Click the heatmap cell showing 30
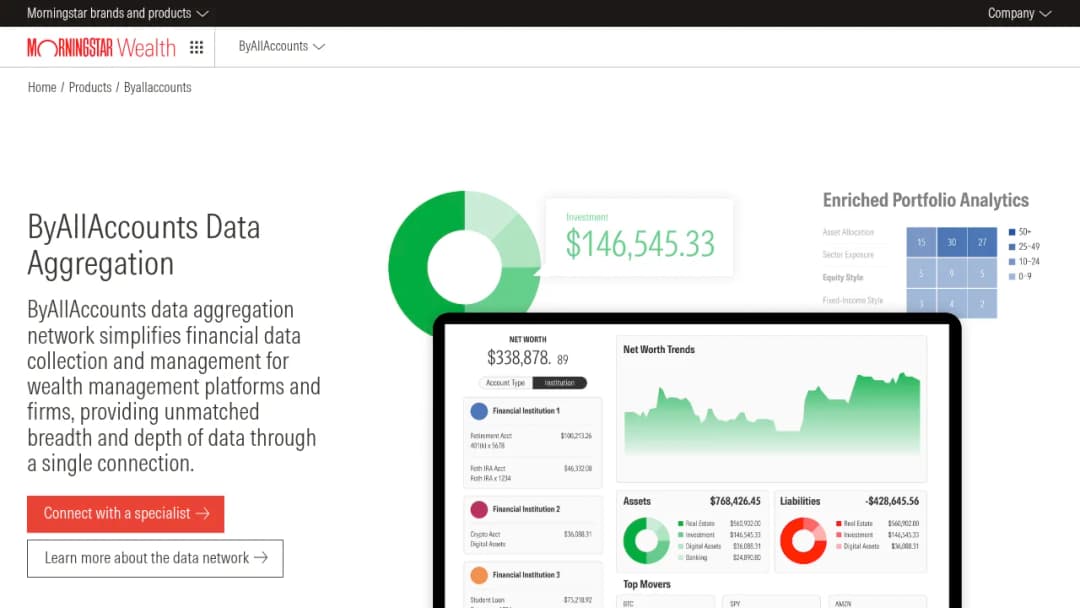1080x608 pixels. tap(951, 242)
